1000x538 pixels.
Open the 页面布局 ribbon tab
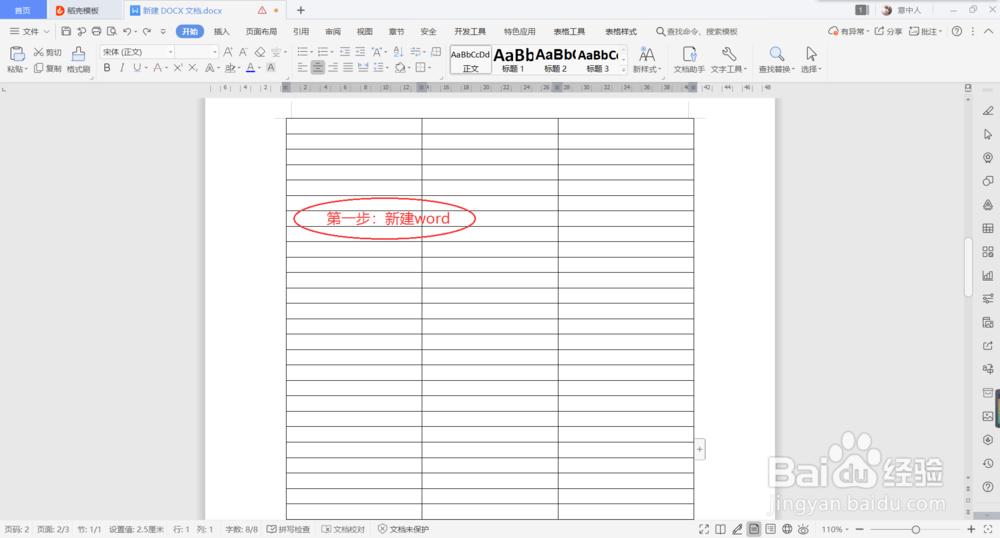click(x=261, y=31)
